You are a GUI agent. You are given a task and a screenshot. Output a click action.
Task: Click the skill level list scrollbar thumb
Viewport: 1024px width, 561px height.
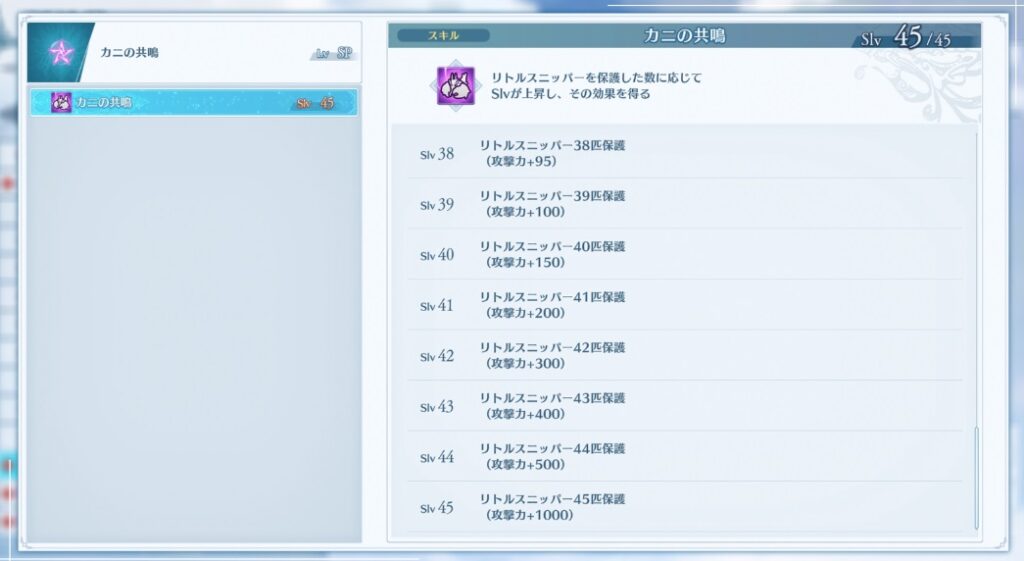pyautogui.click(x=976, y=476)
